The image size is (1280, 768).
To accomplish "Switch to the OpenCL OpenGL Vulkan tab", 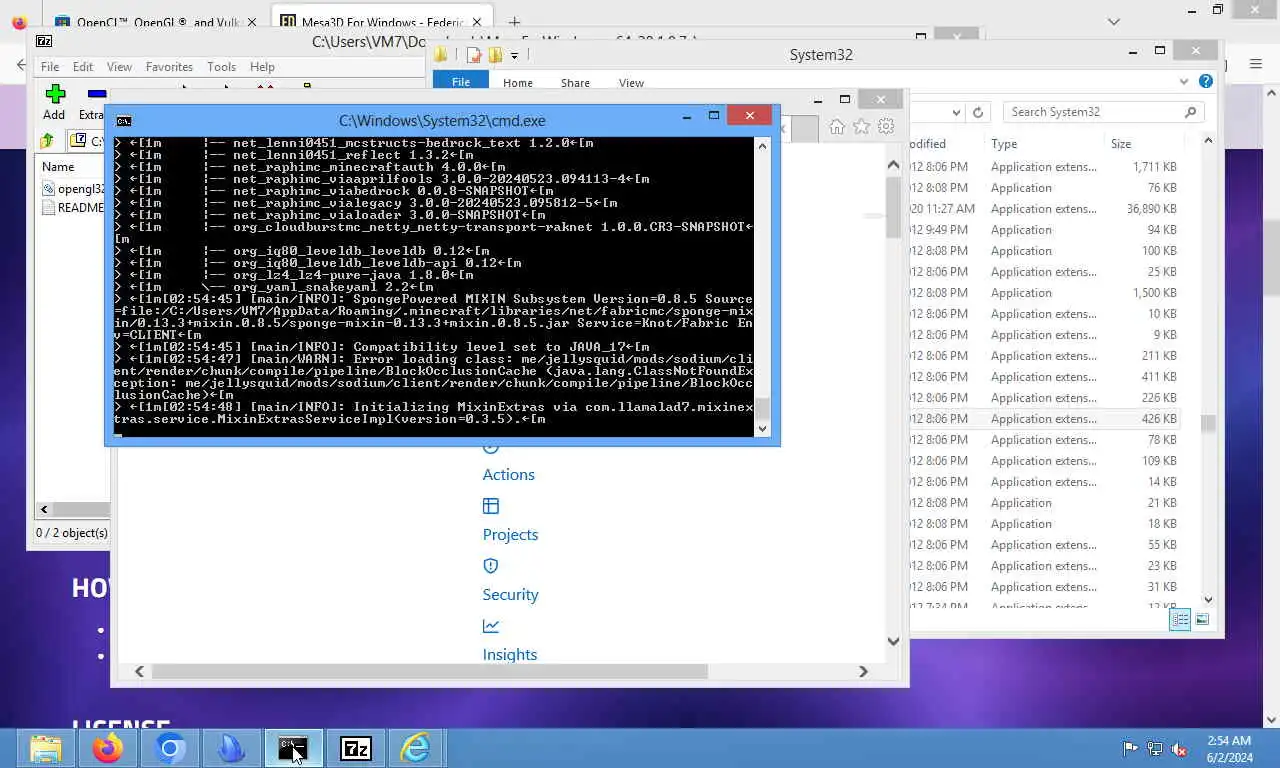I will [153, 22].
